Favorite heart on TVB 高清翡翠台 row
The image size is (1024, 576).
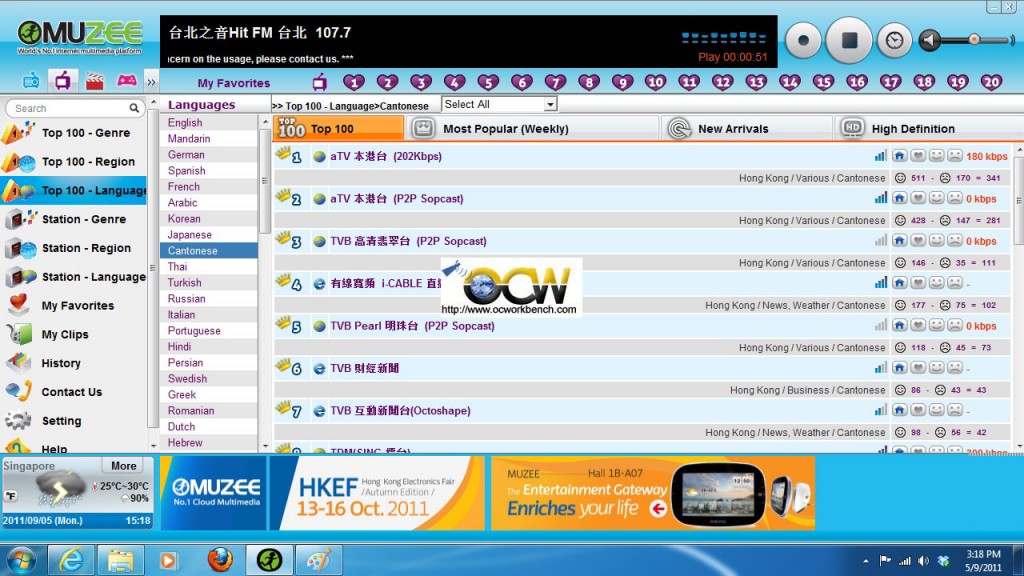918,240
